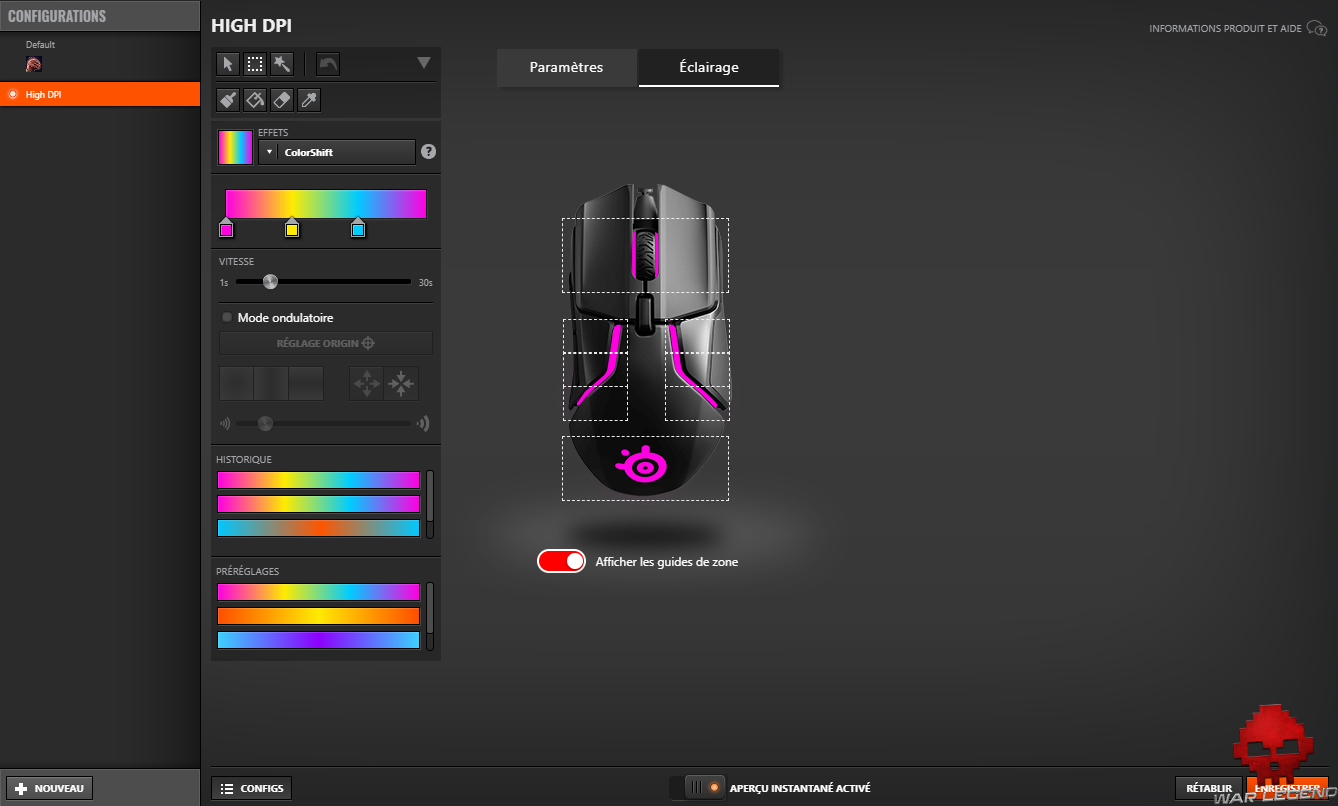Apply the orange-yellow preset gradient in Préréglages
The image size is (1338, 806).
pos(318,616)
